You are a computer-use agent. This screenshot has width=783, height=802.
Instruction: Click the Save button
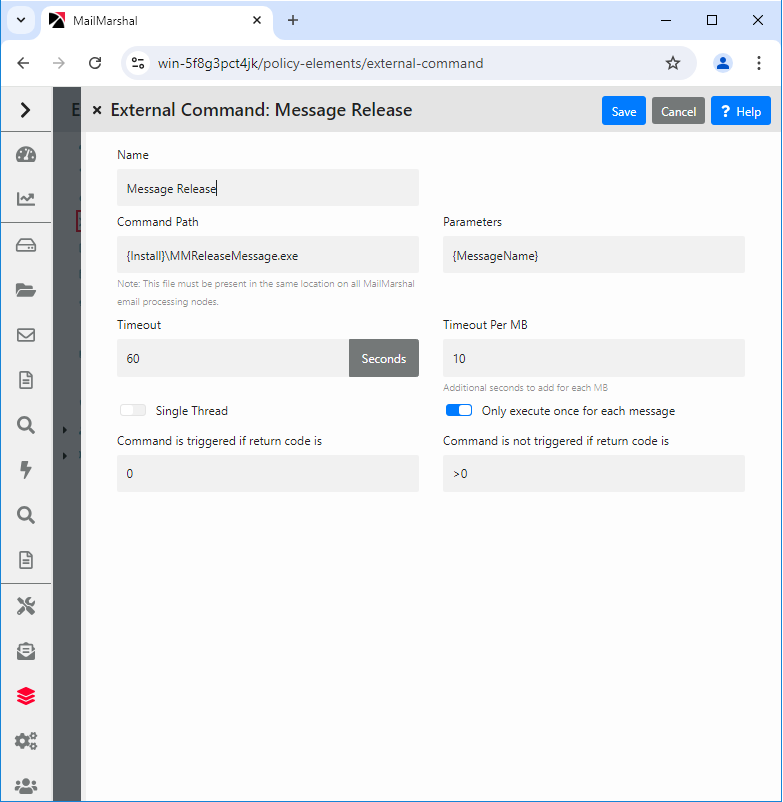point(624,111)
